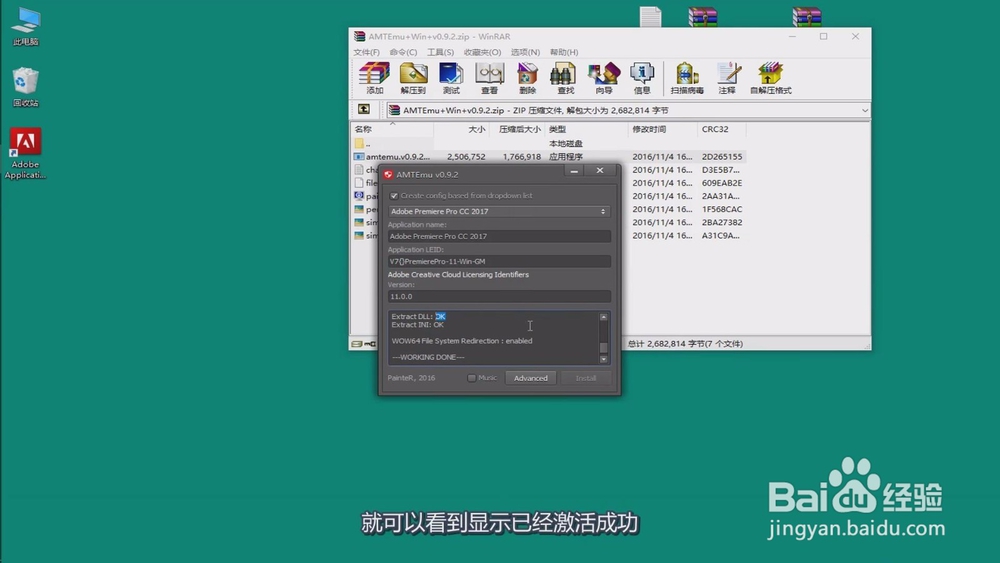This screenshot has height=563, width=1000.
Task: Click the Application name input field
Action: (x=499, y=236)
